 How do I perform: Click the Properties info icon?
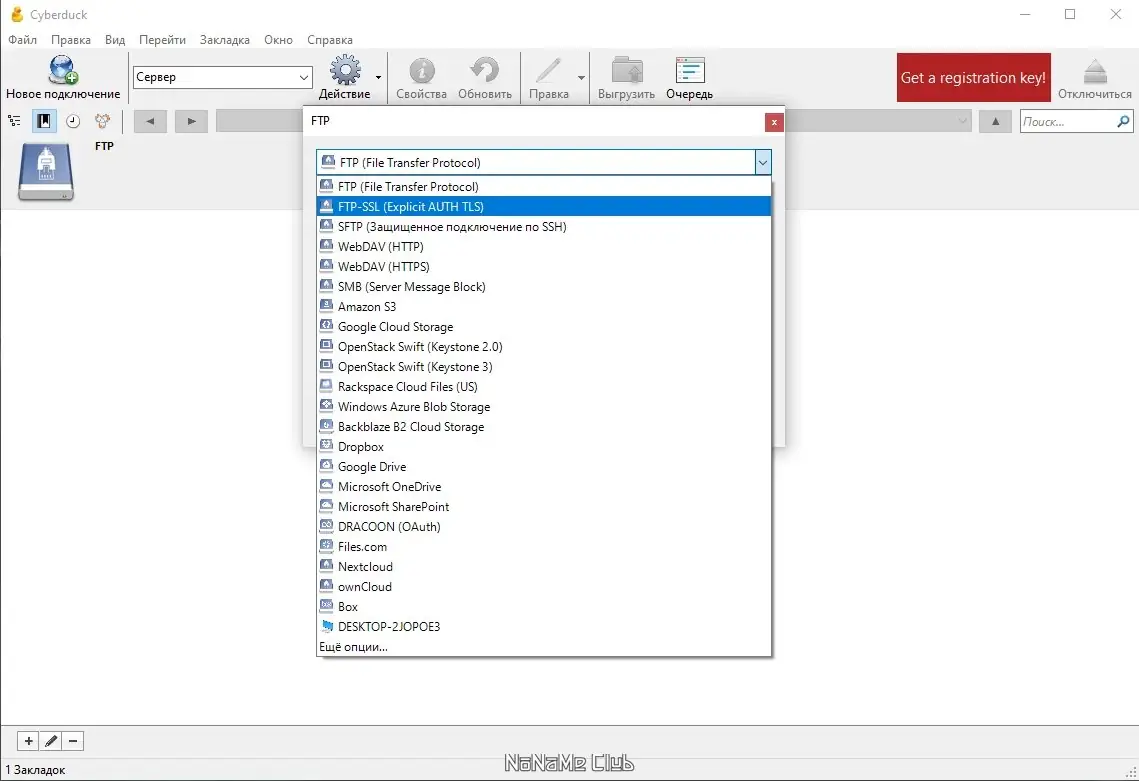421,77
